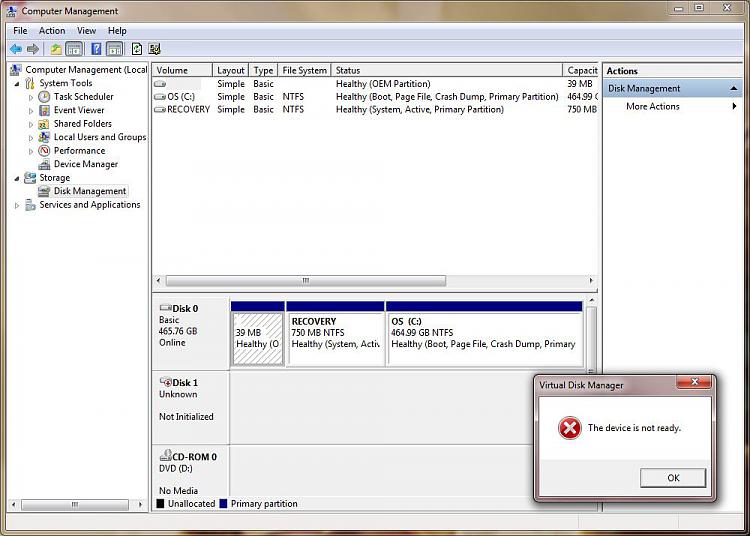The image size is (750, 536).
Task: Open the Action menu
Action: (x=52, y=31)
